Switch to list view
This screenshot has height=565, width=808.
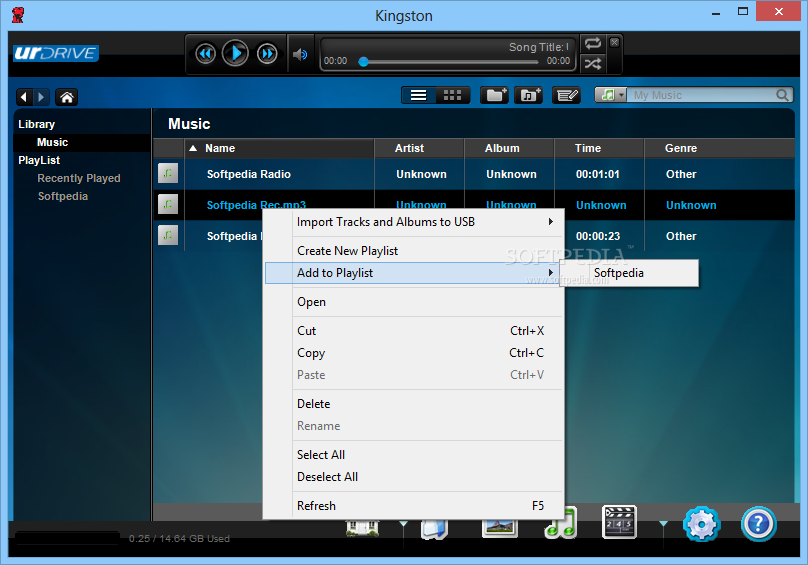[x=418, y=95]
